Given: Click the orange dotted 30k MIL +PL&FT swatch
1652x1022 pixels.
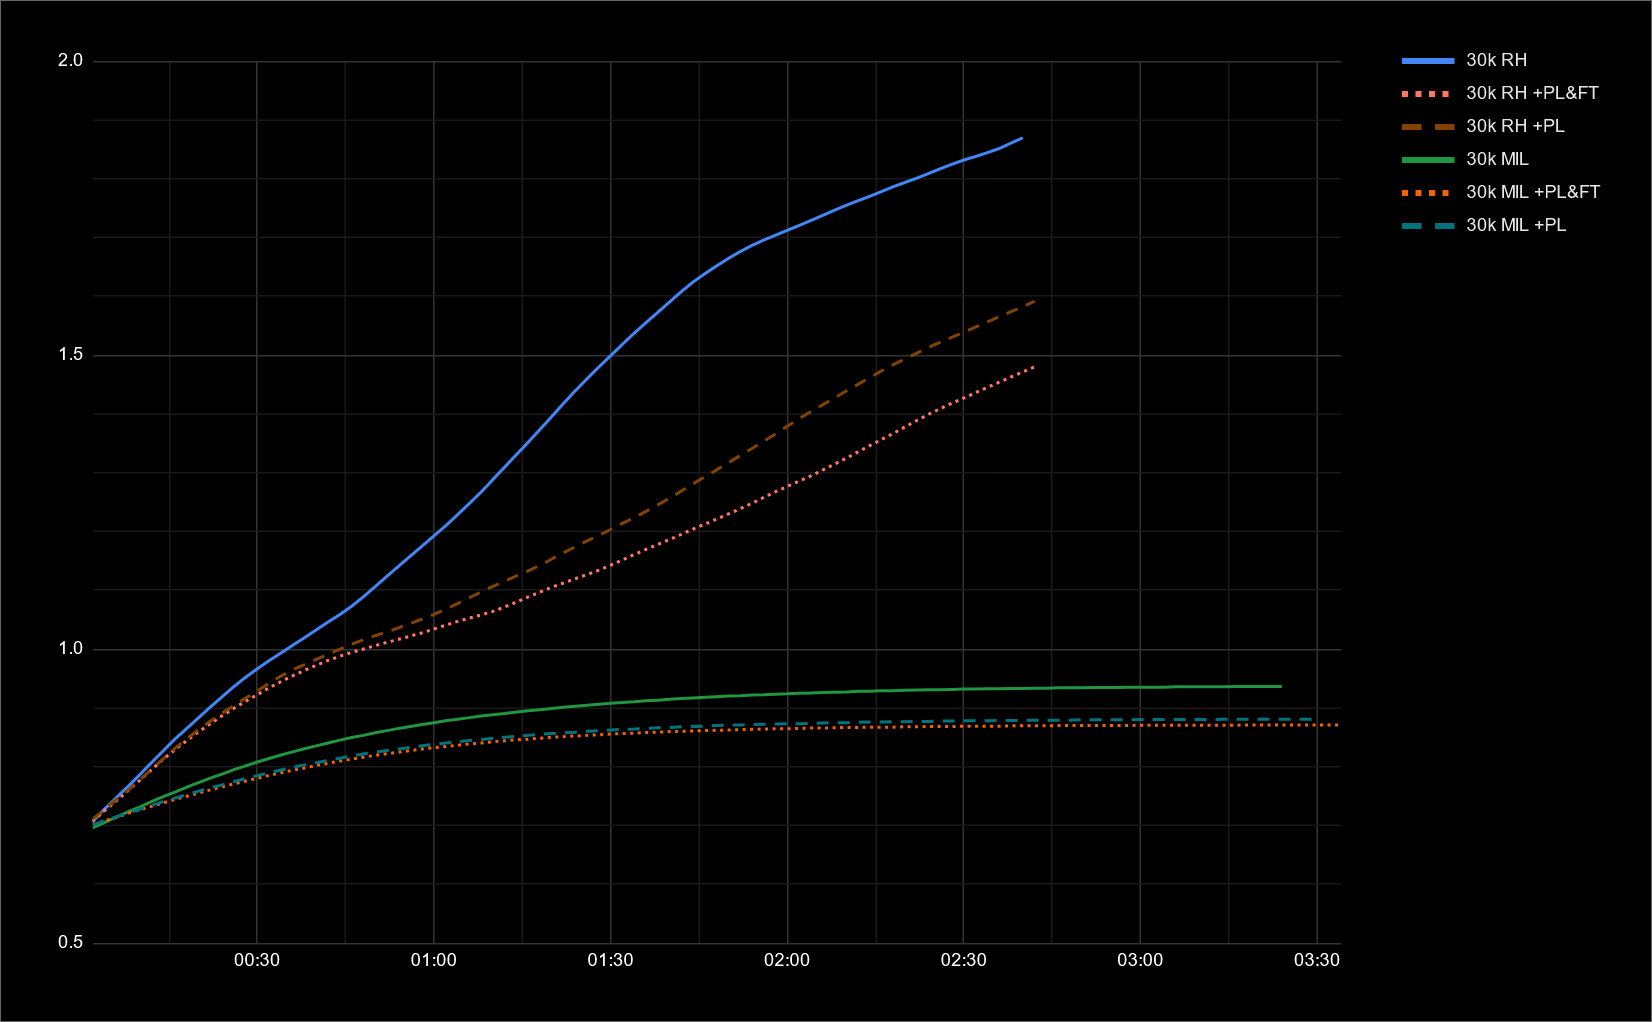Looking at the screenshot, I should pos(1427,193).
